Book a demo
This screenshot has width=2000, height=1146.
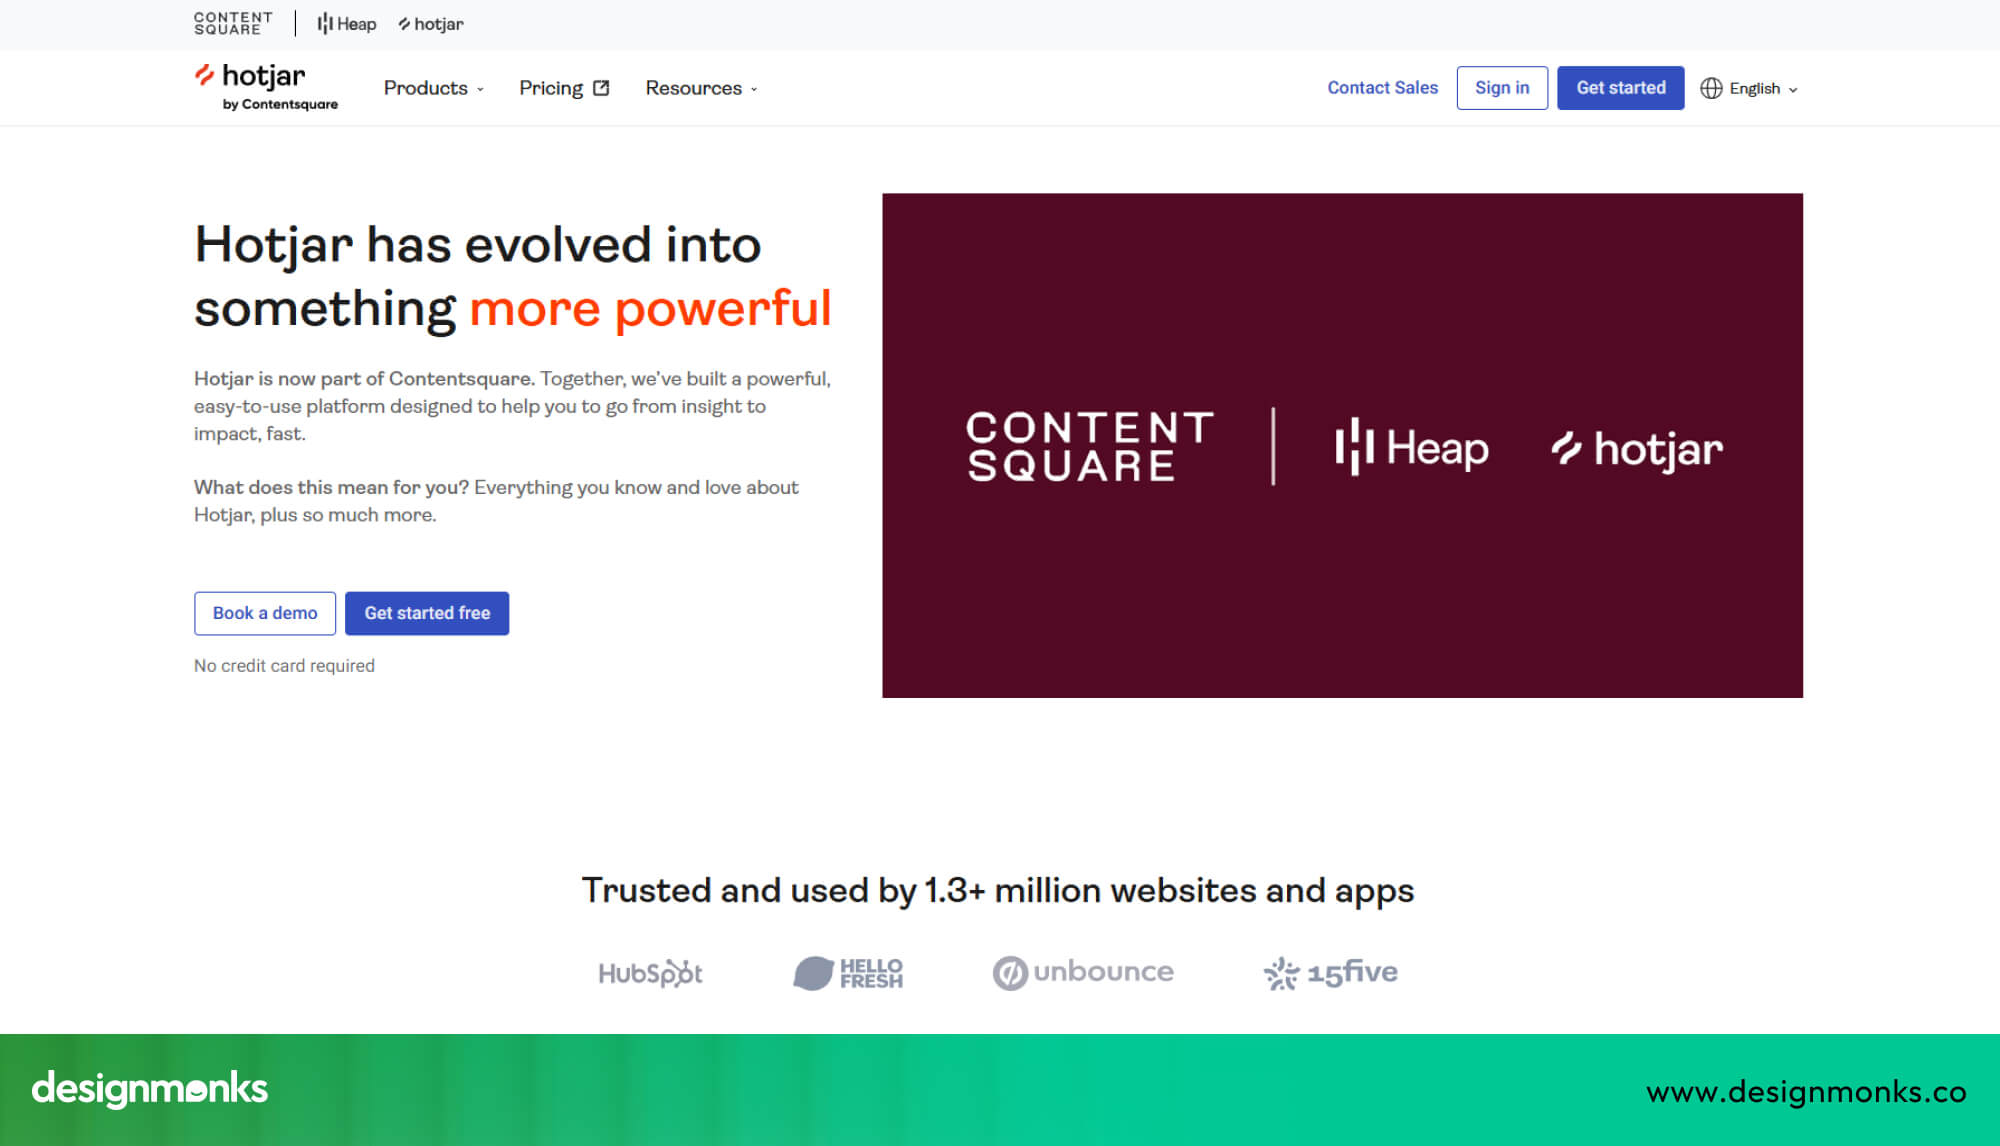265,613
